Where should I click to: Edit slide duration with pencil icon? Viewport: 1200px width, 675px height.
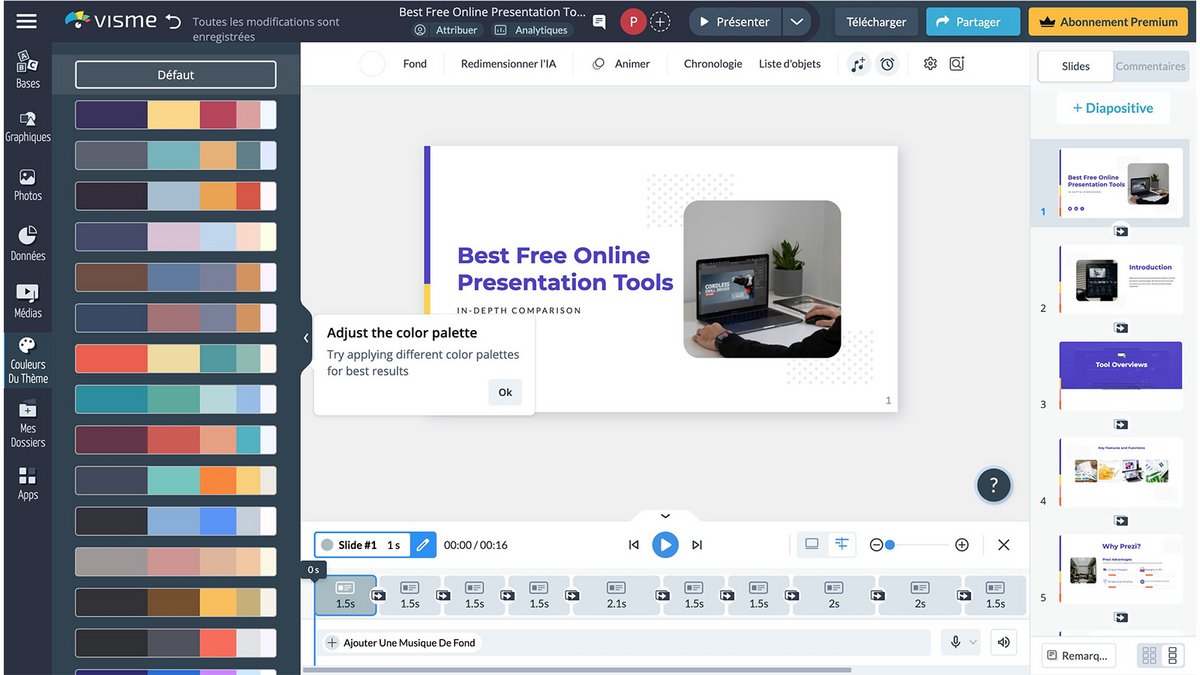tap(423, 545)
